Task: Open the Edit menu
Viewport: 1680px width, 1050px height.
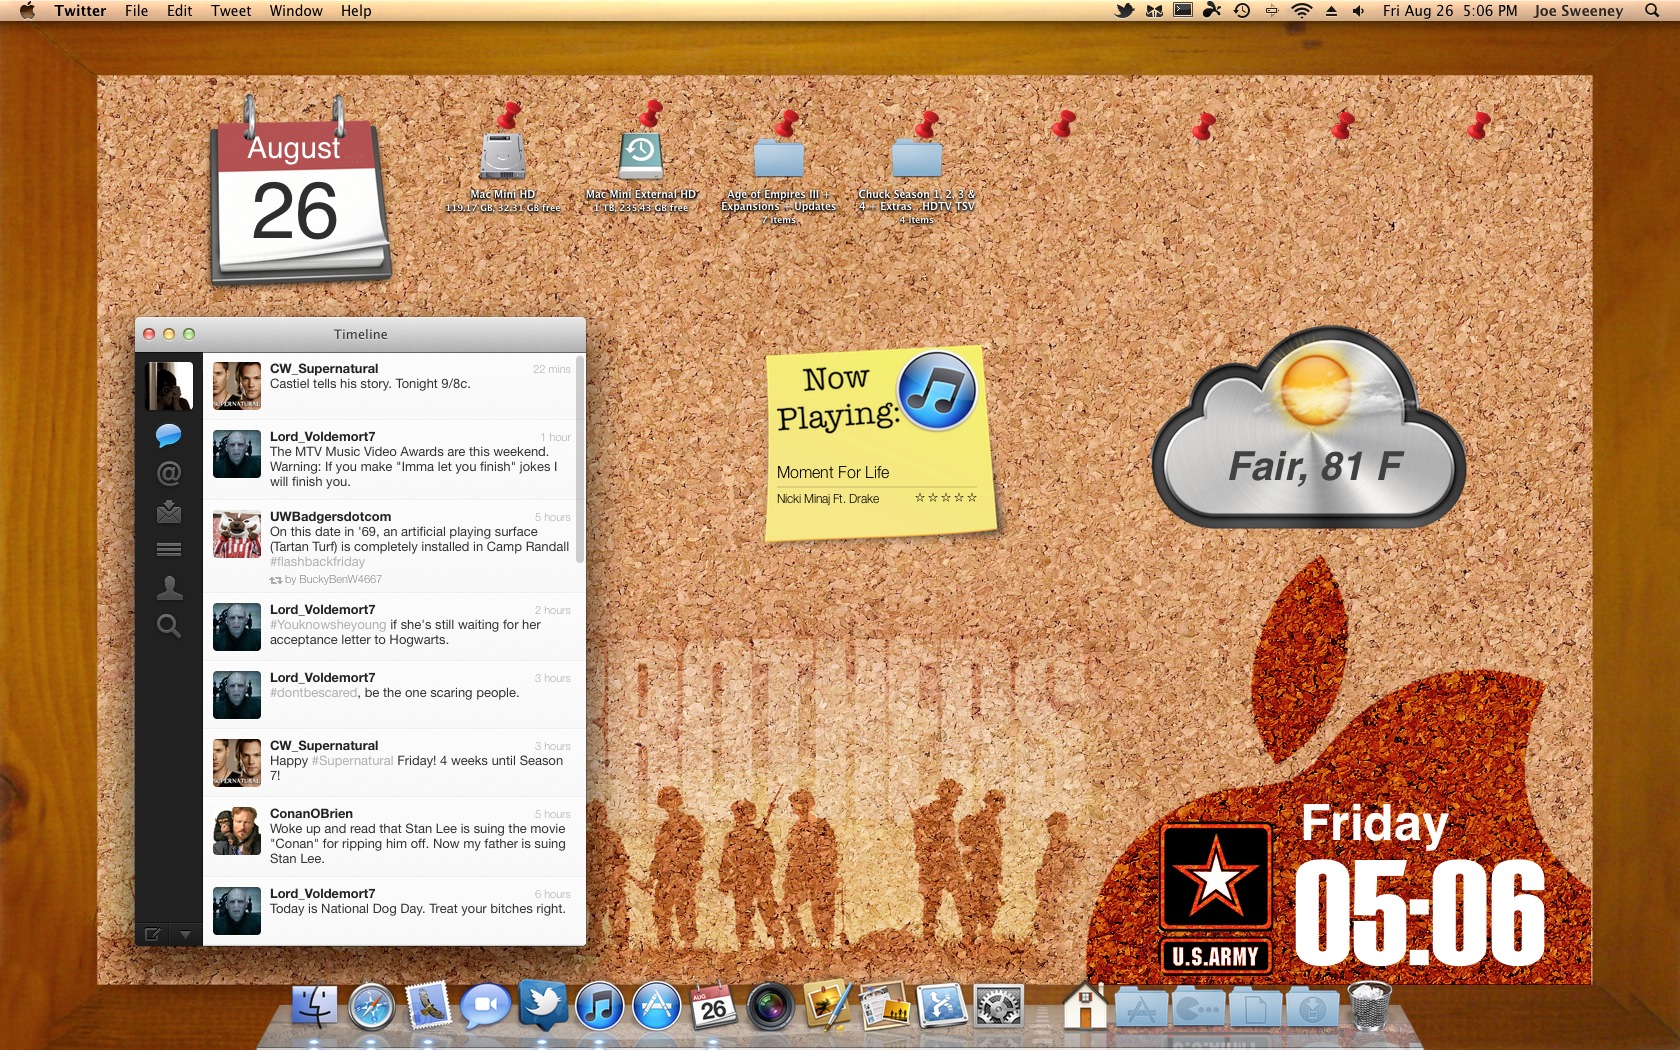Action: (x=179, y=11)
